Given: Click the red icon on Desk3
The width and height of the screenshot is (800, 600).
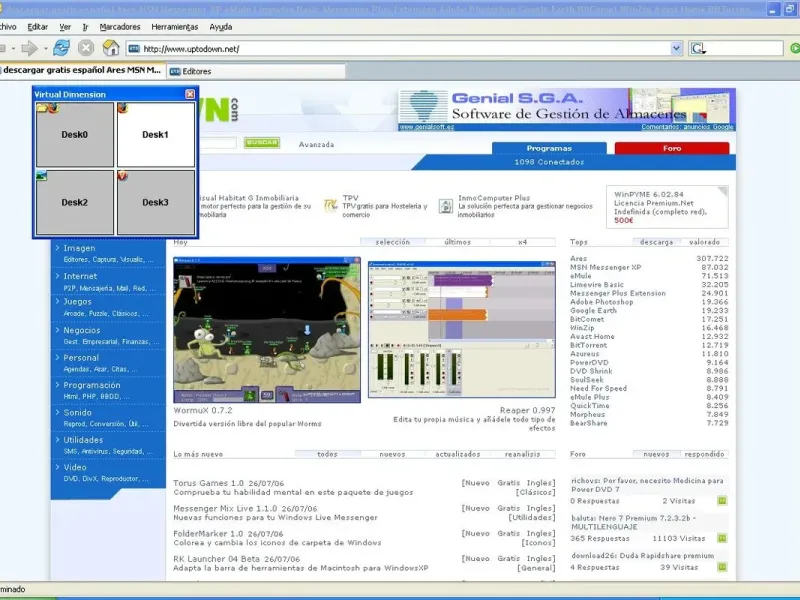Looking at the screenshot, I should tap(122, 176).
